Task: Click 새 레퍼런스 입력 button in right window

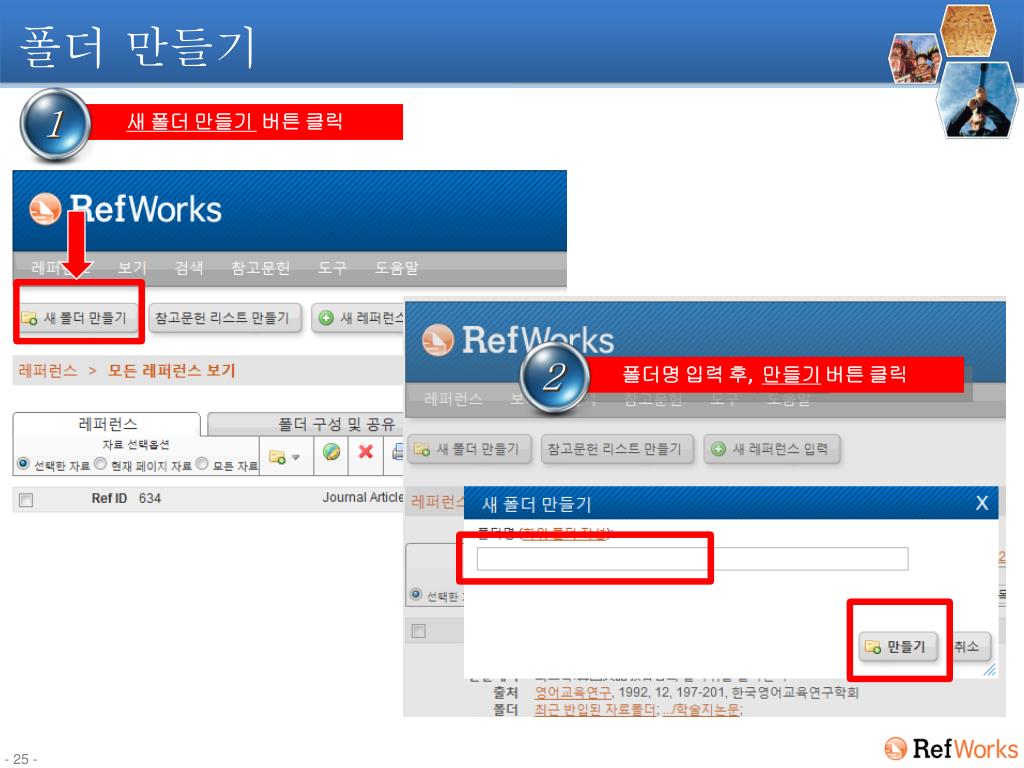Action: (772, 449)
